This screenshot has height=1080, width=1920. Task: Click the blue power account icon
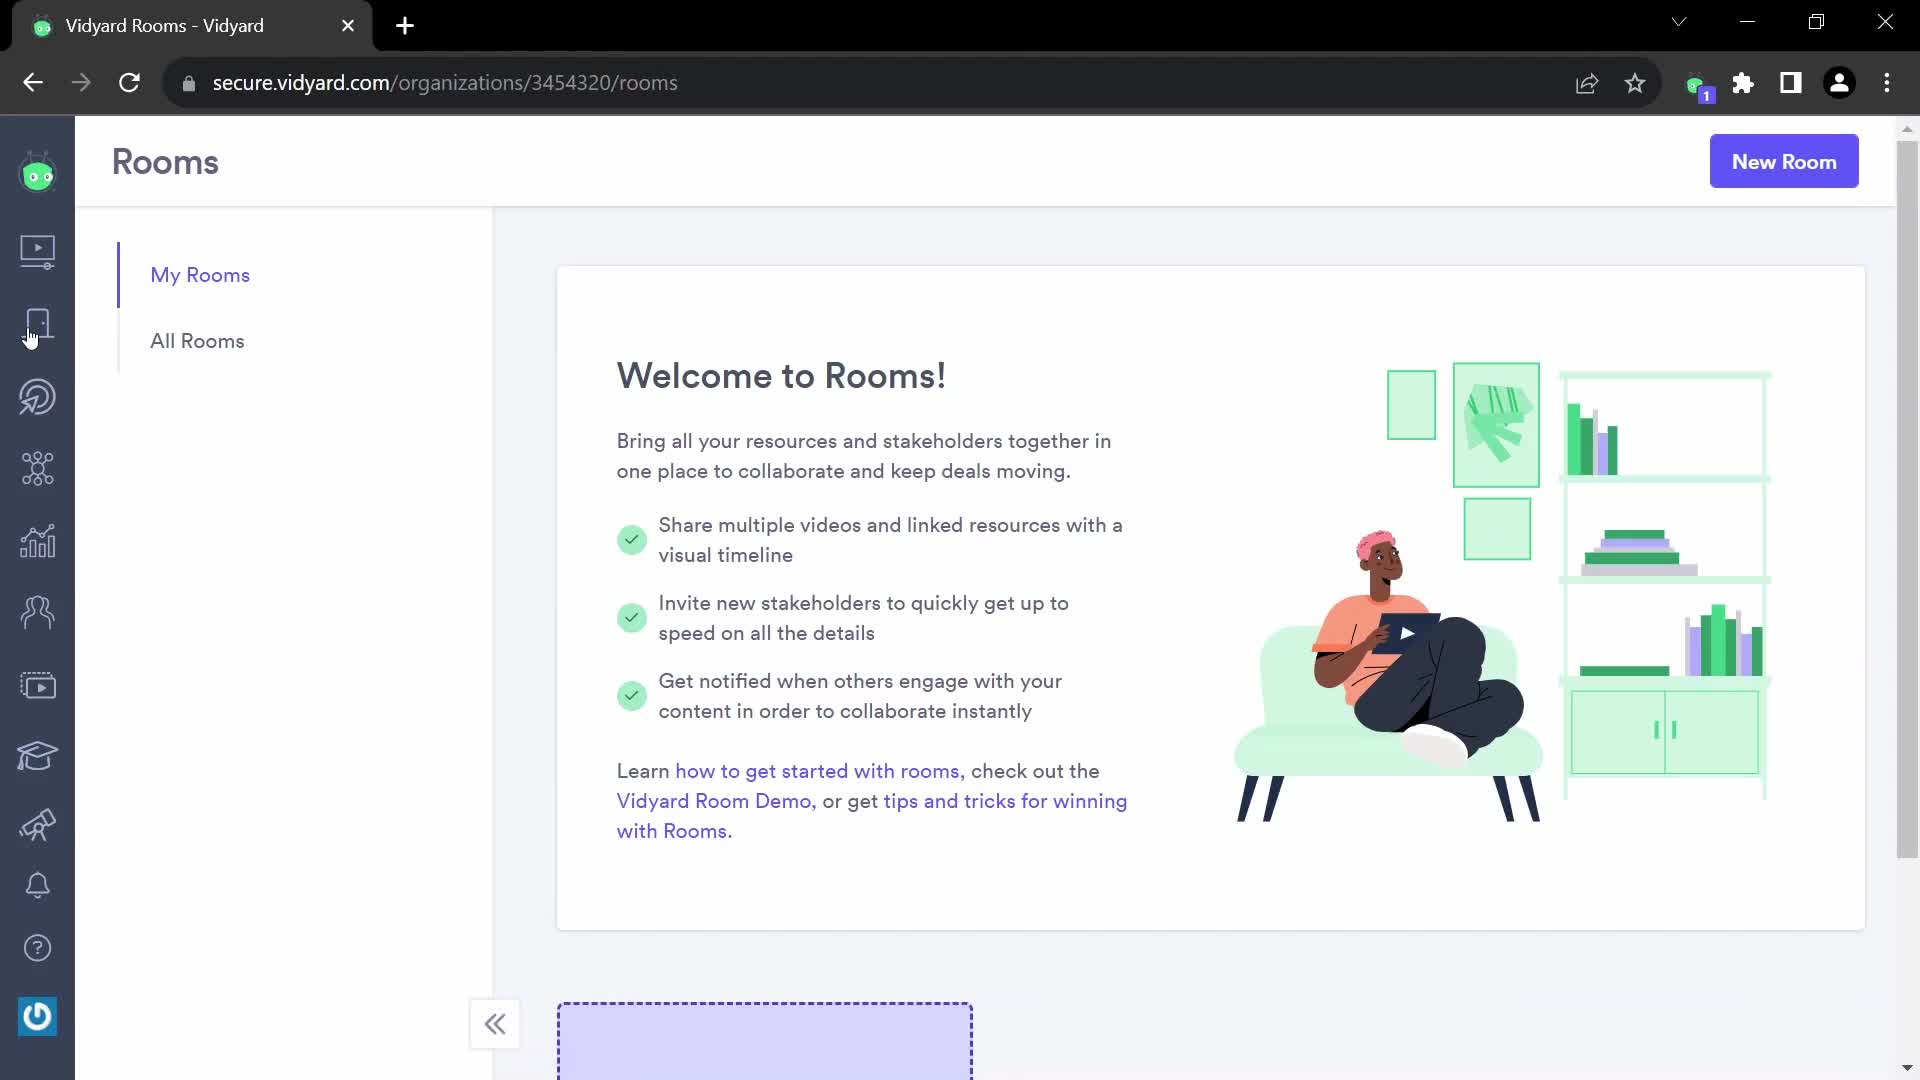pyautogui.click(x=37, y=1016)
